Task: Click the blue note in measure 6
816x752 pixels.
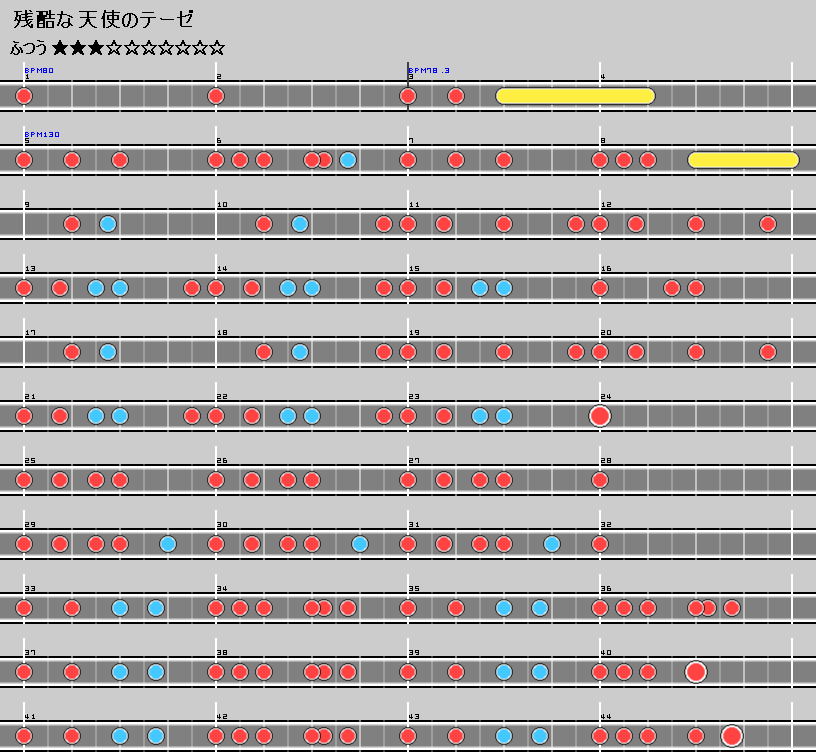Action: tap(348, 160)
